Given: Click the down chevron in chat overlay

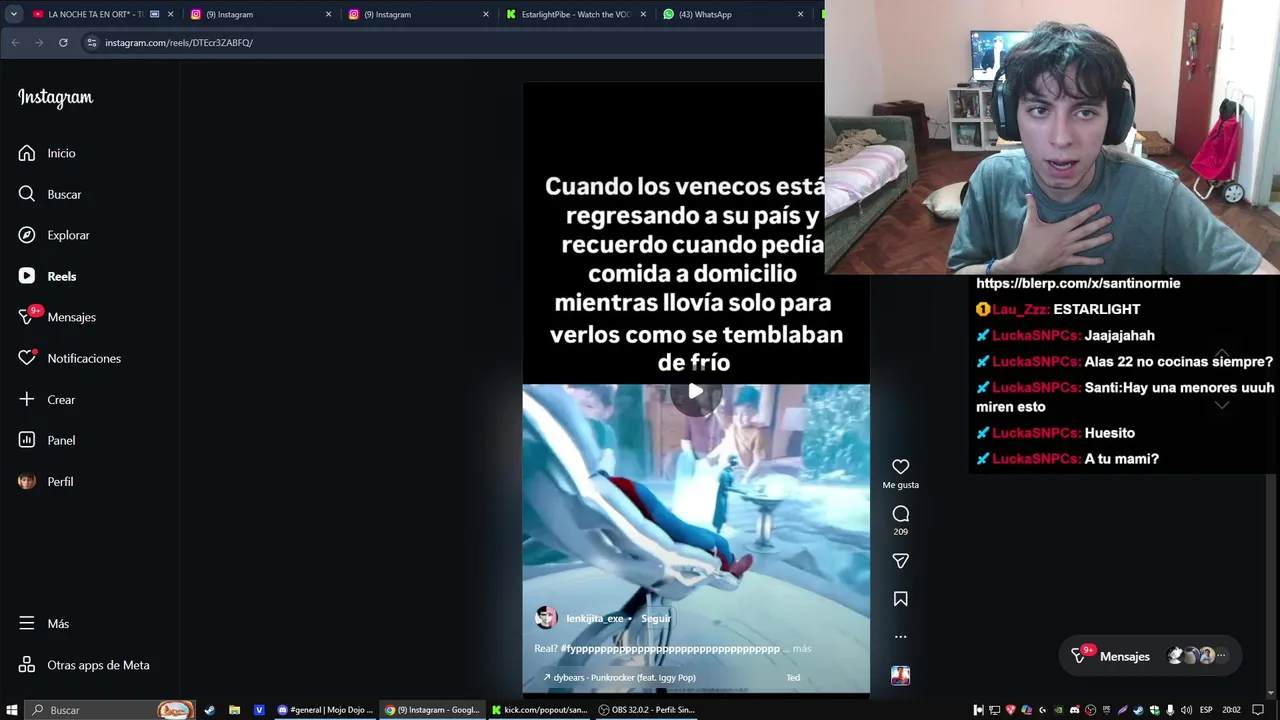Looking at the screenshot, I should click(1222, 405).
